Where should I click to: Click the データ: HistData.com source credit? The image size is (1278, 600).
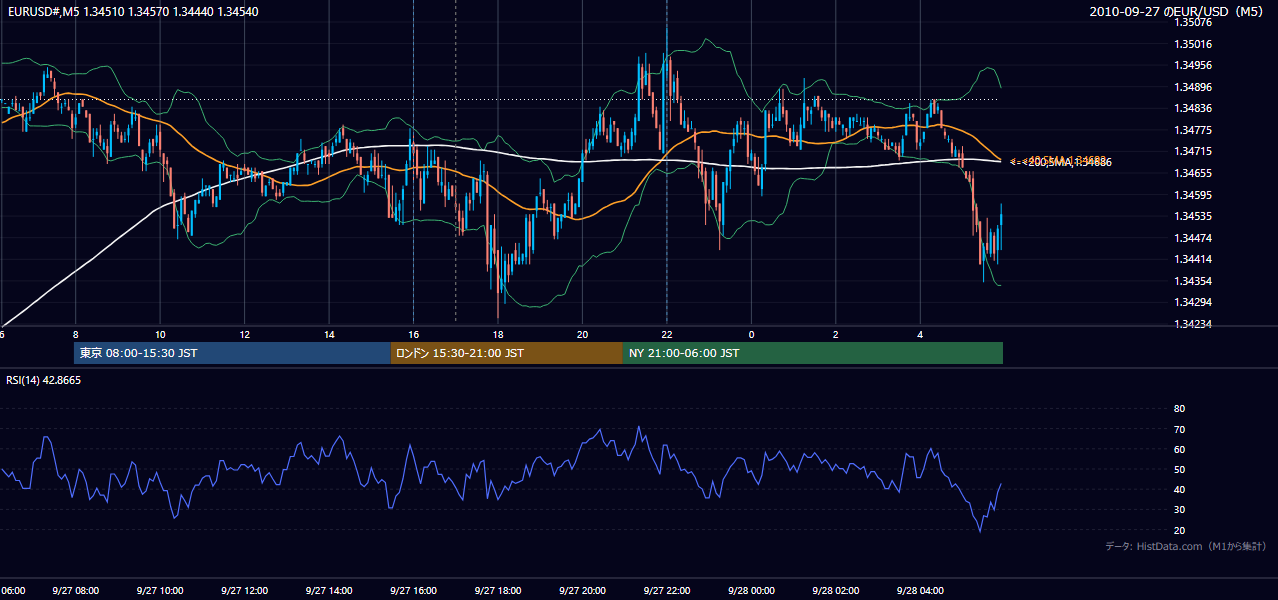click(1185, 547)
